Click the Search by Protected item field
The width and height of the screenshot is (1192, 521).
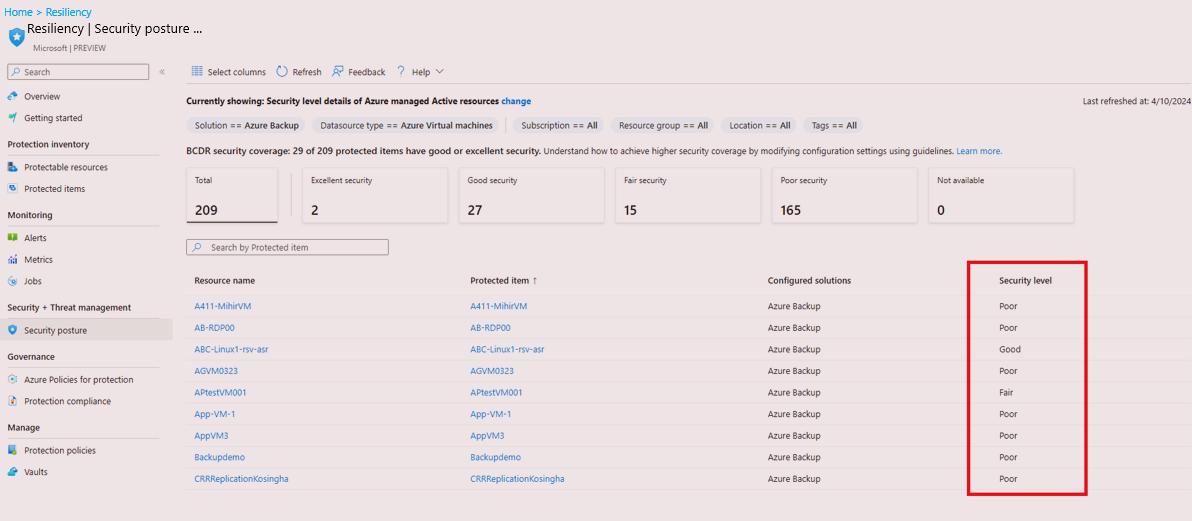tap(287, 247)
